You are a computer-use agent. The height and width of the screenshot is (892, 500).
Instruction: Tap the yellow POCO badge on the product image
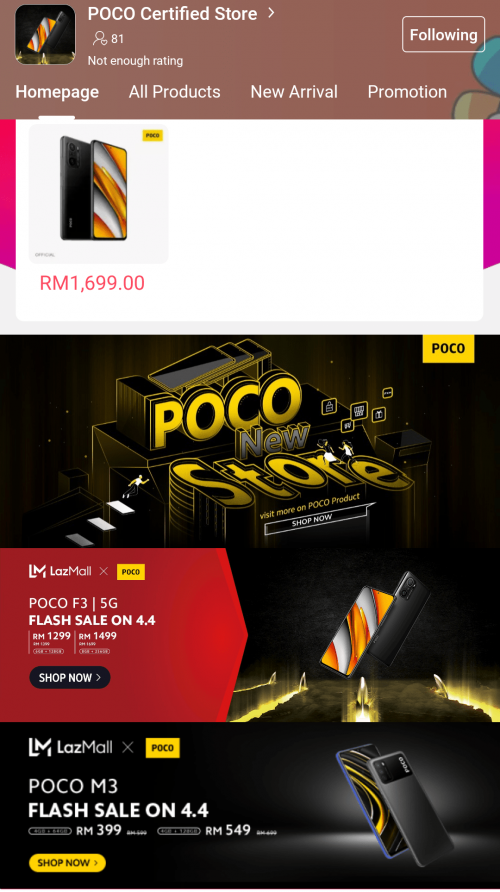point(152,135)
